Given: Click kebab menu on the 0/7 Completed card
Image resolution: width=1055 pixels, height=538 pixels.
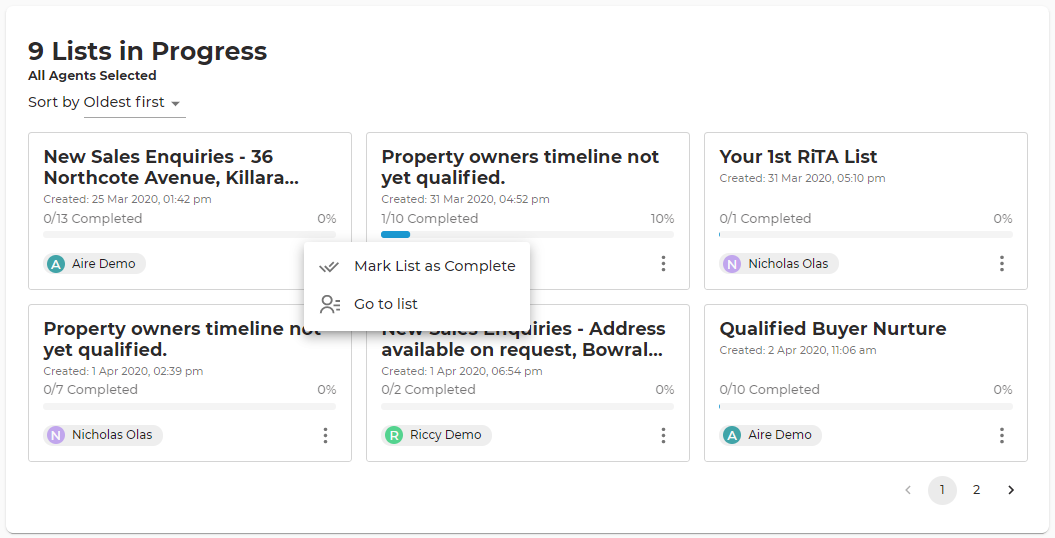Looking at the screenshot, I should click(325, 435).
